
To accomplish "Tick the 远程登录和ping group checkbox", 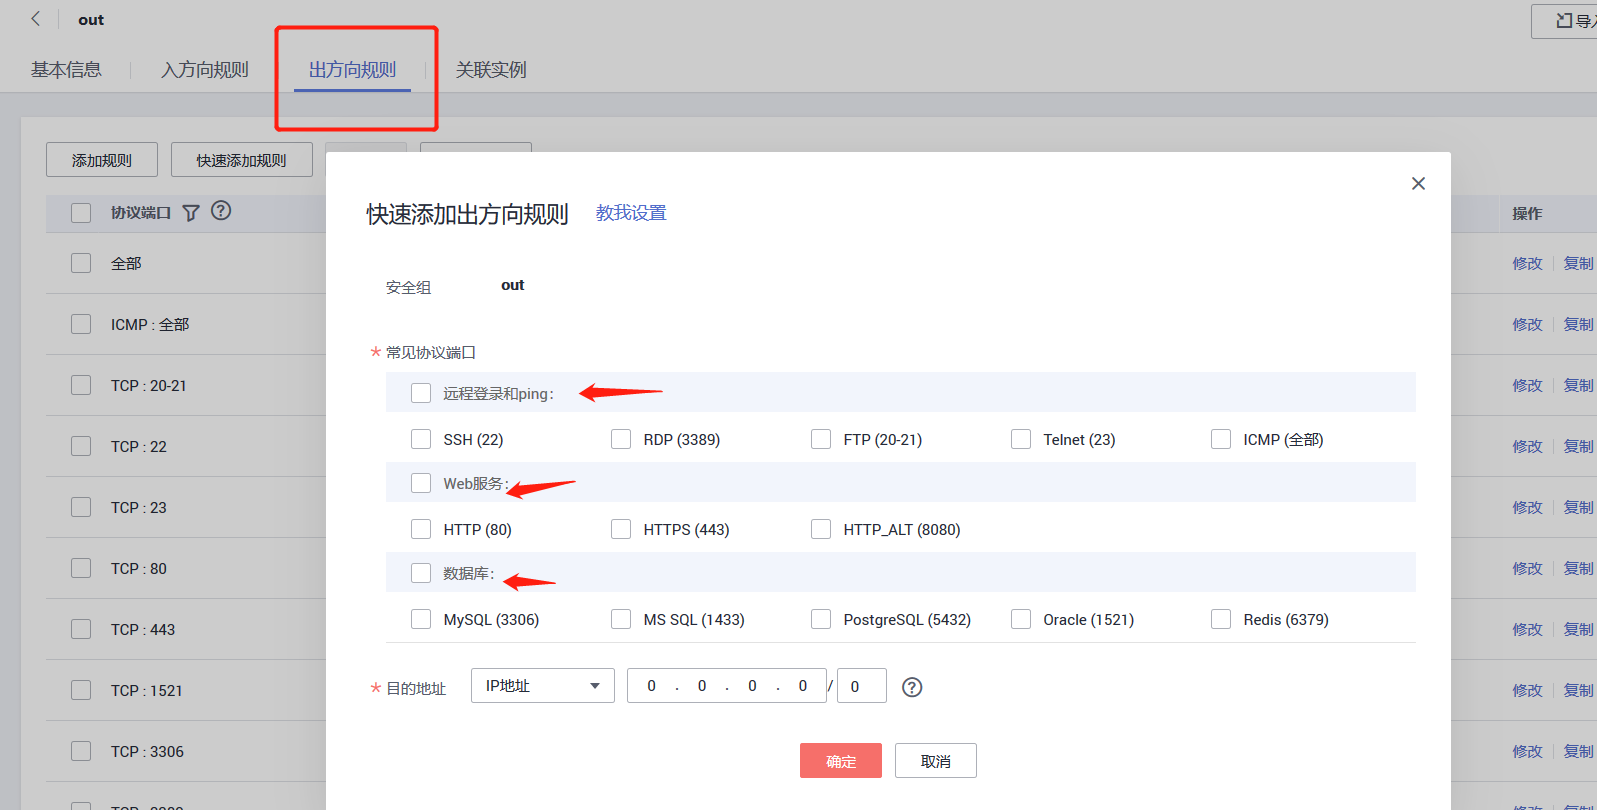I will coord(421,393).
